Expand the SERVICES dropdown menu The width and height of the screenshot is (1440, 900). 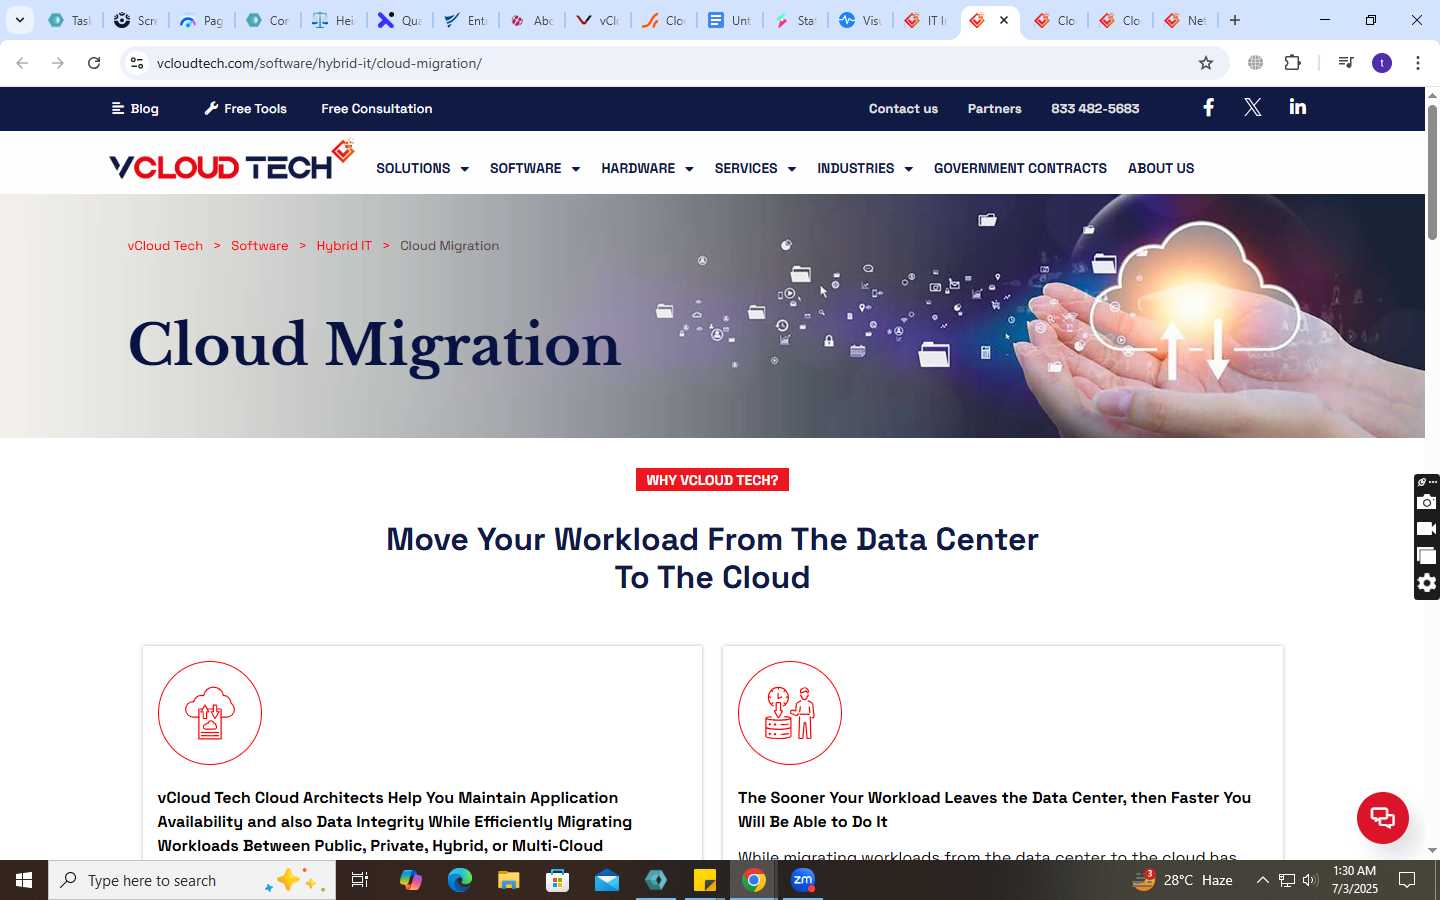coord(755,168)
